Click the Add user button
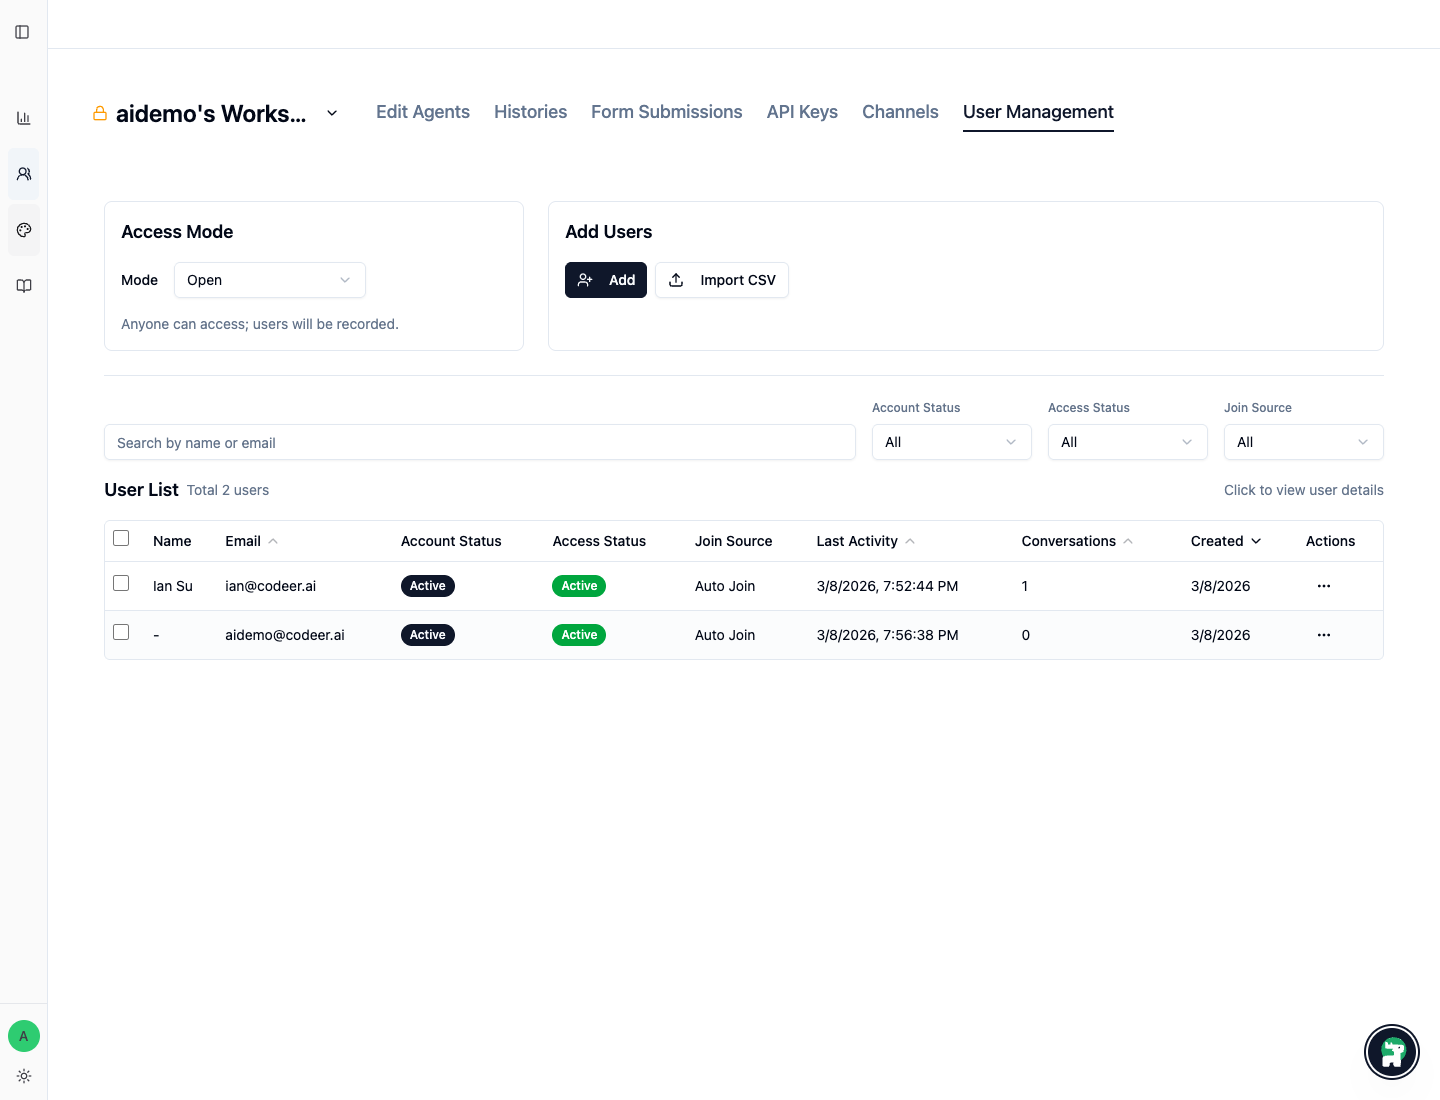1440x1100 pixels. [x=606, y=280]
